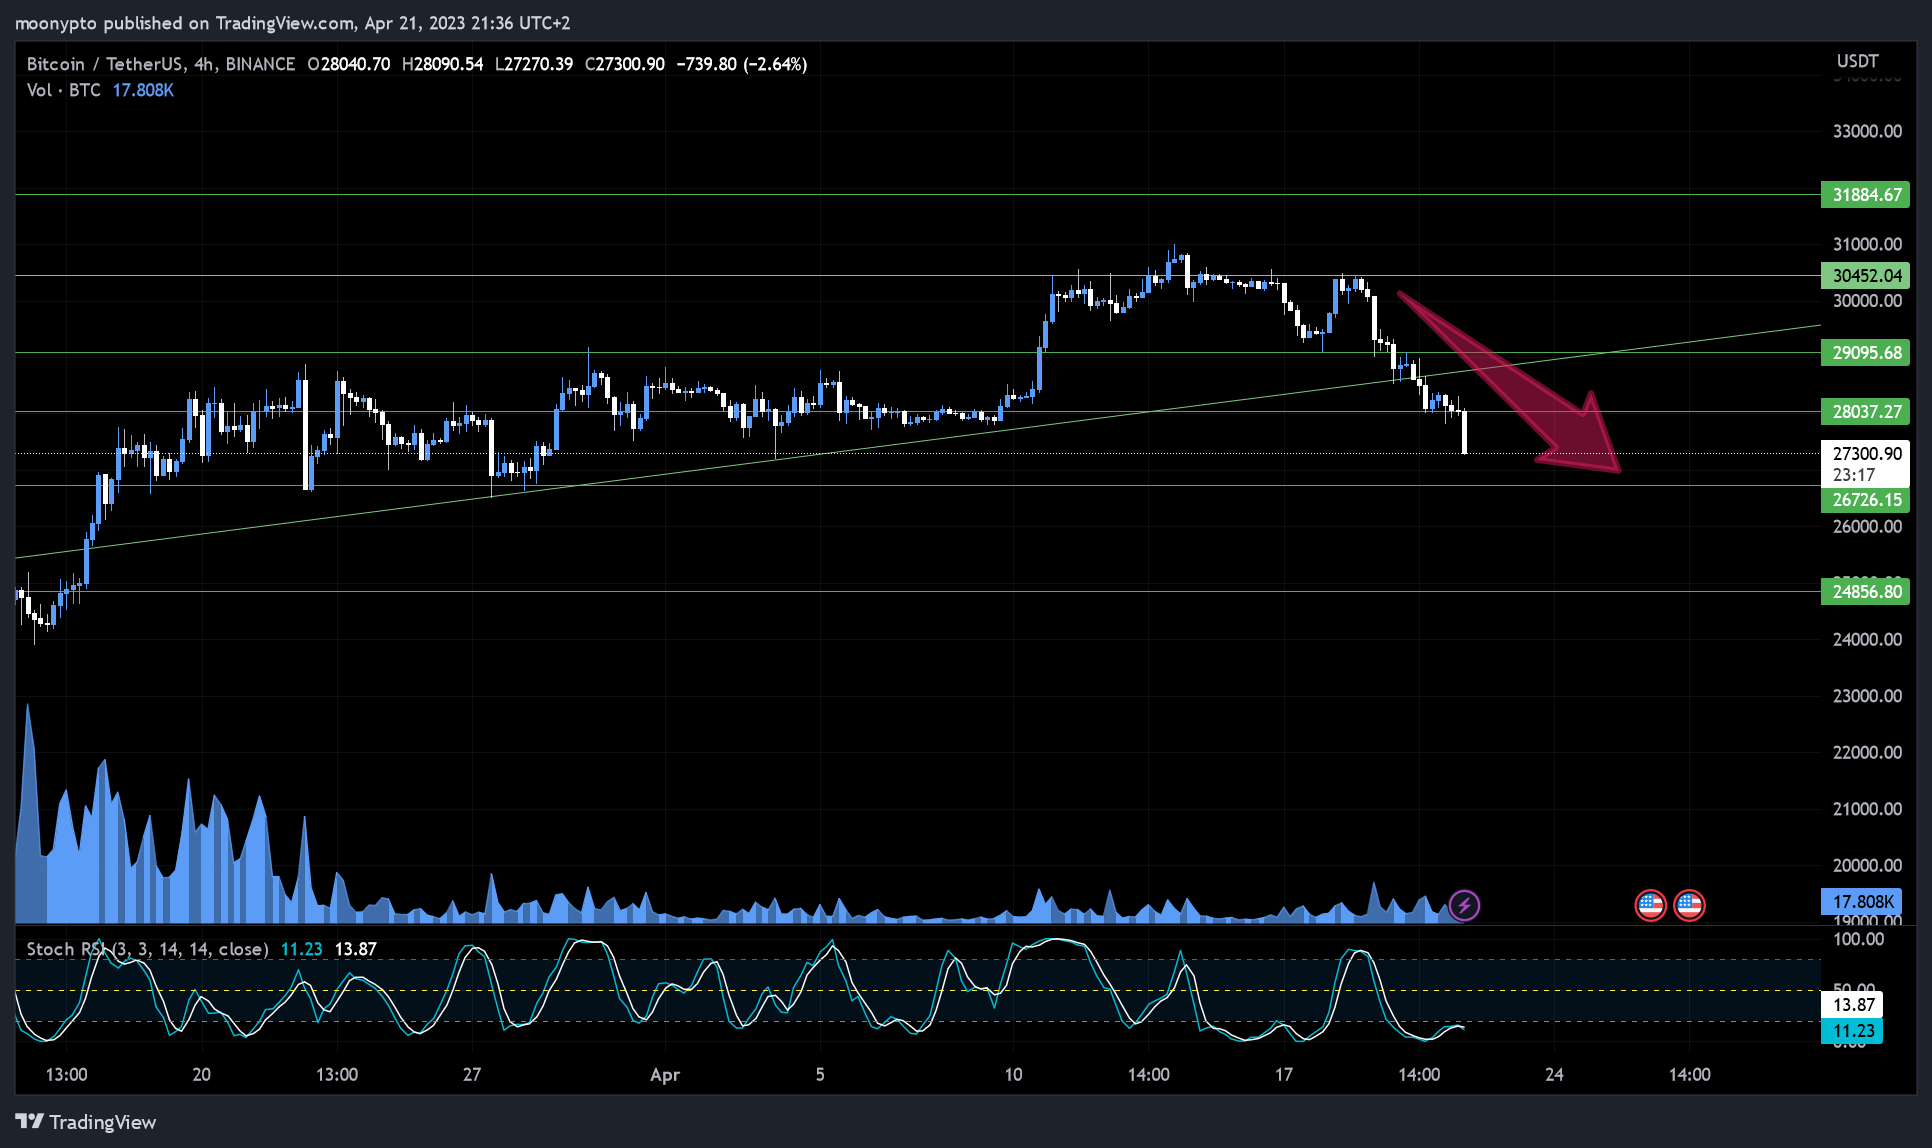Click the low price value L27270.39
The image size is (1932, 1148).
pos(534,64)
